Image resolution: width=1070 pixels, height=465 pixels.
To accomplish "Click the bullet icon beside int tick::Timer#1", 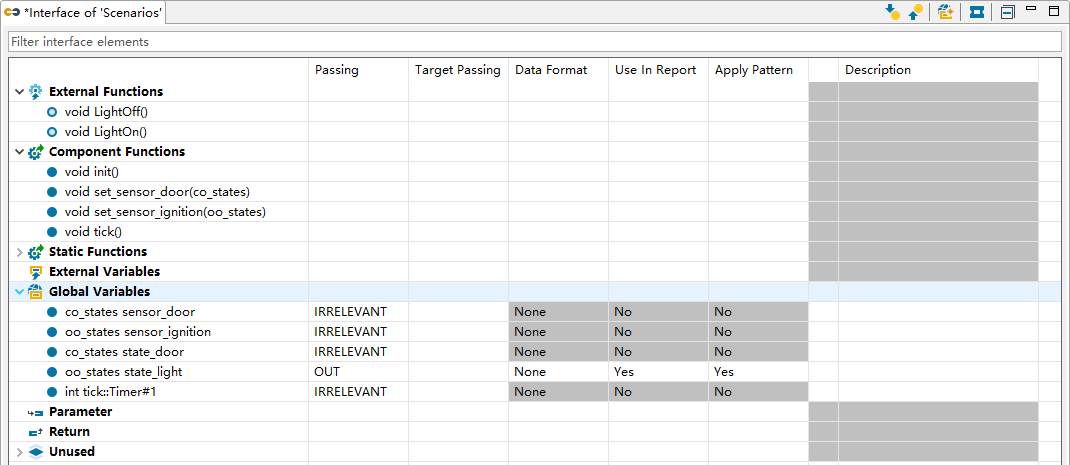I will (52, 392).
